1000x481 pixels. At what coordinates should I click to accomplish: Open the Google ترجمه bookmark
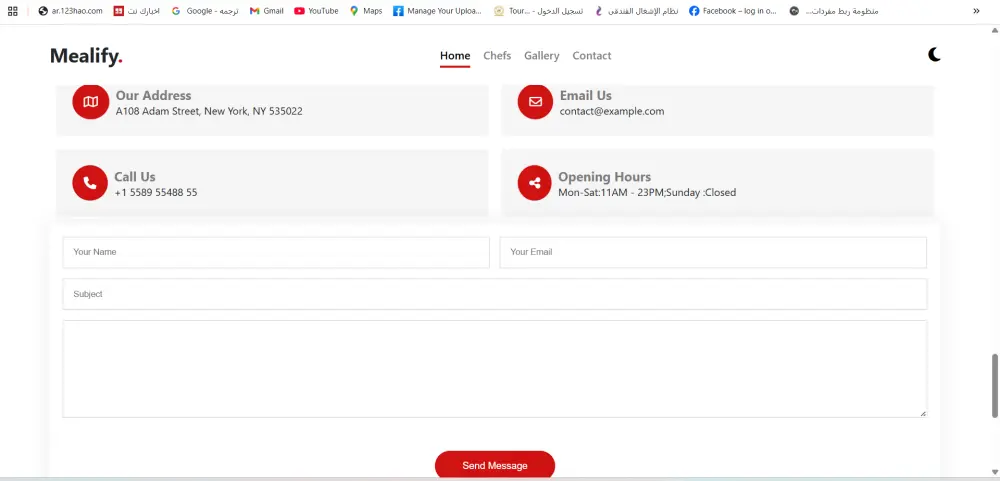coord(205,11)
